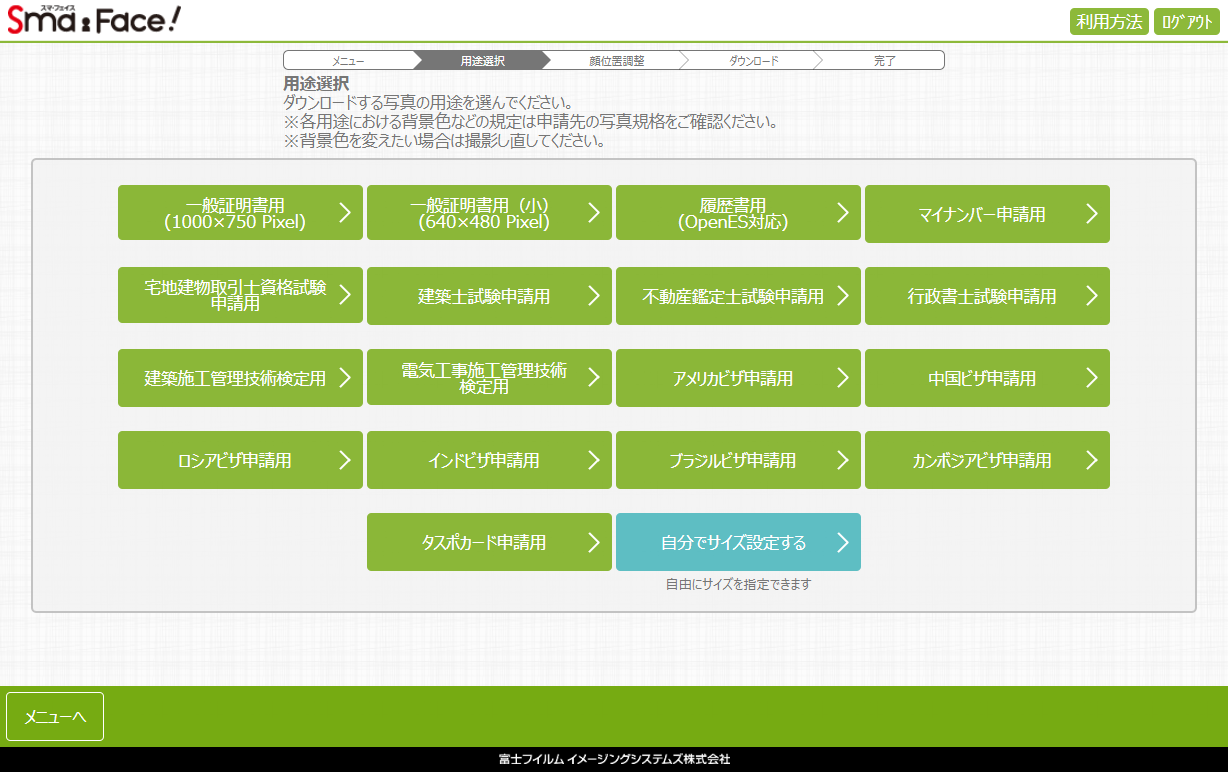Click arrow on 一般証明書用(小) 640×480 button
Screen dimensions: 1228x772
593,213
